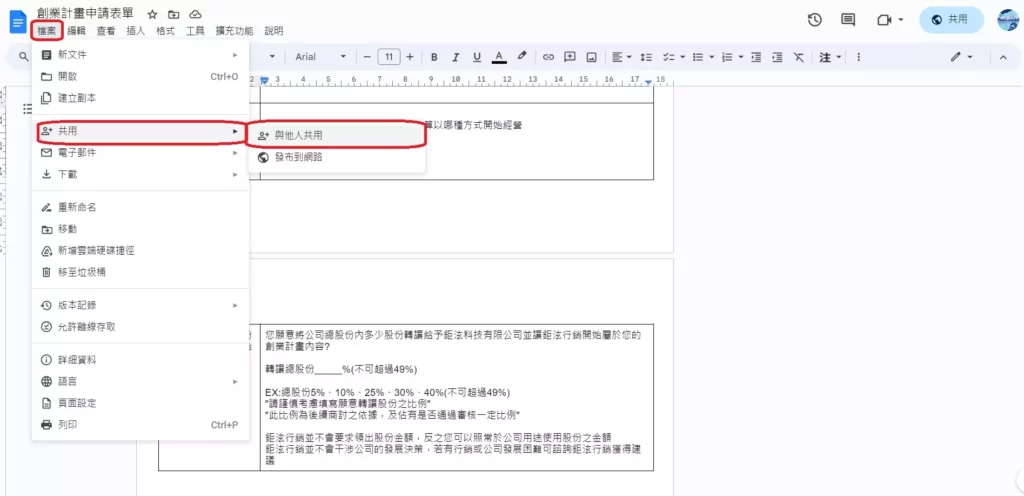This screenshot has width=1024, height=496.
Task: Open the user account avatar
Action: click(1008, 20)
